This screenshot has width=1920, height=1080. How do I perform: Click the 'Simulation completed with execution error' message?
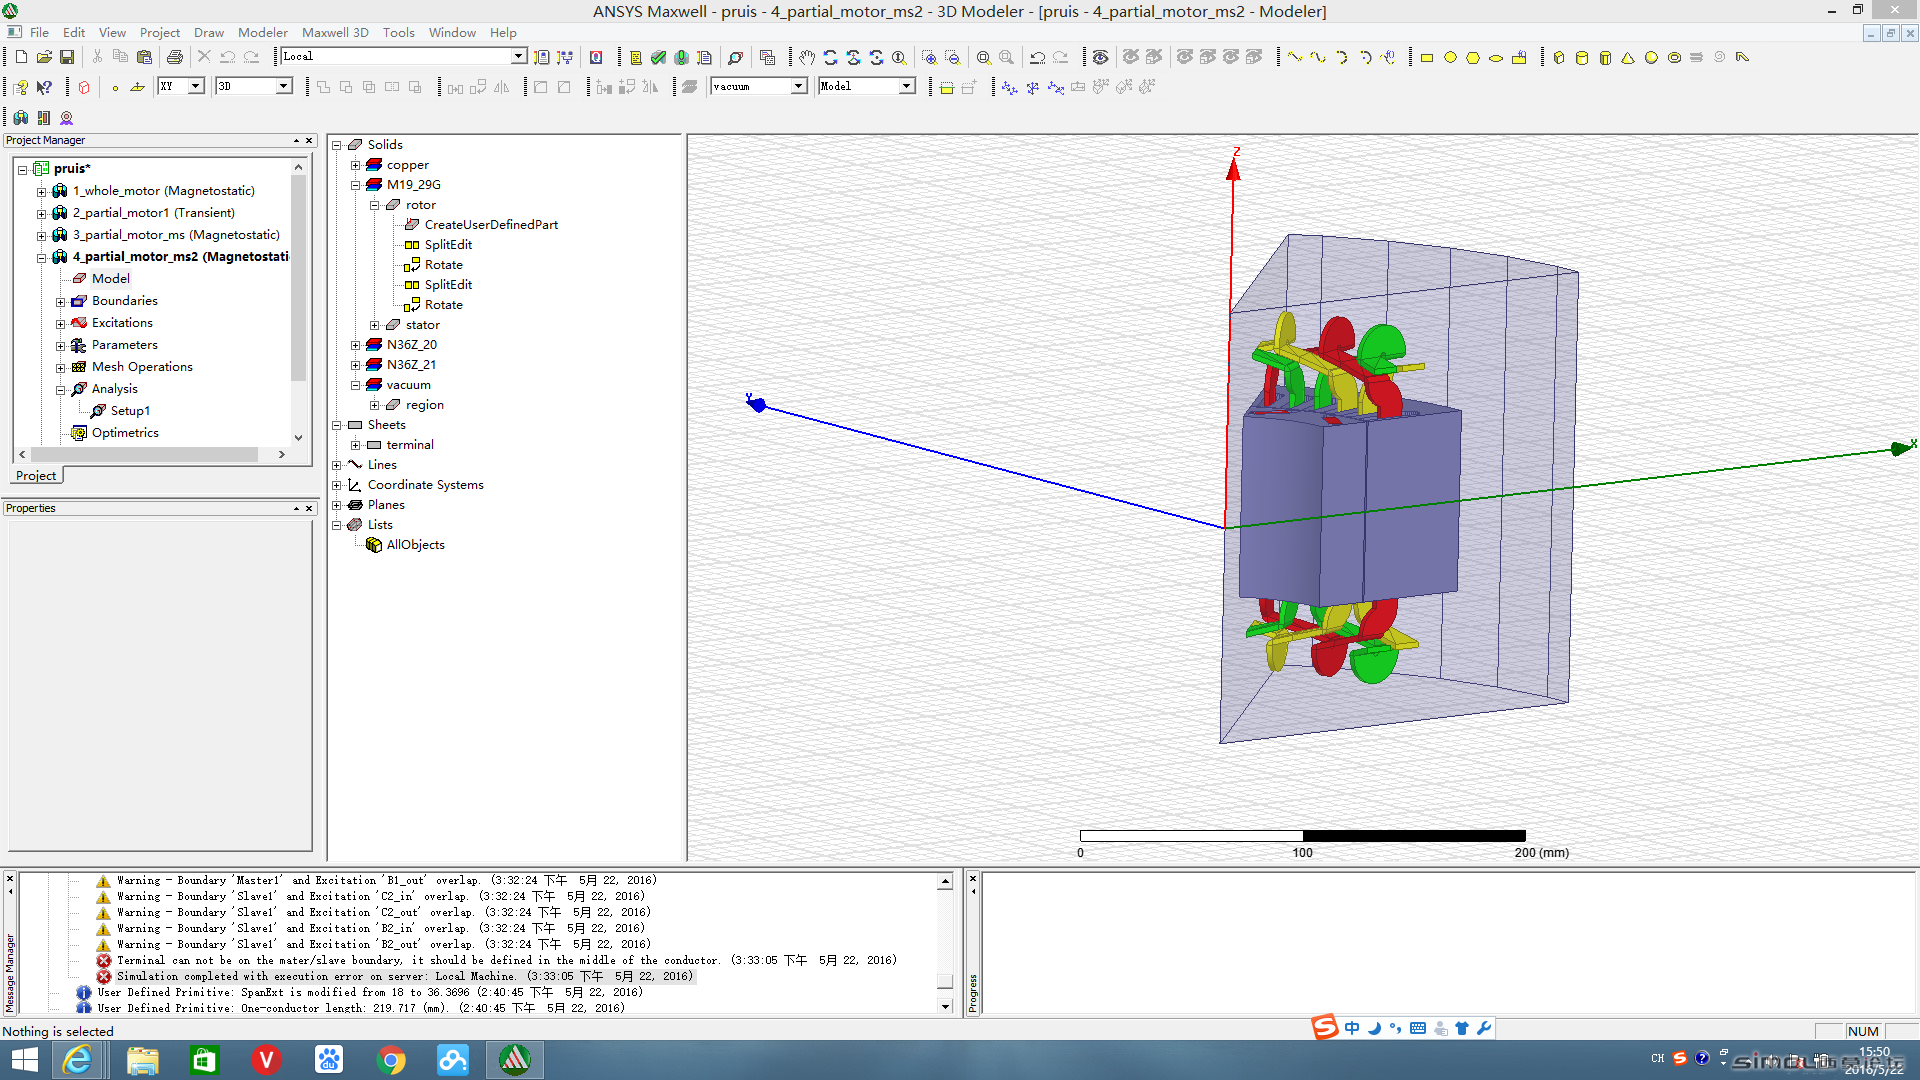(x=404, y=976)
